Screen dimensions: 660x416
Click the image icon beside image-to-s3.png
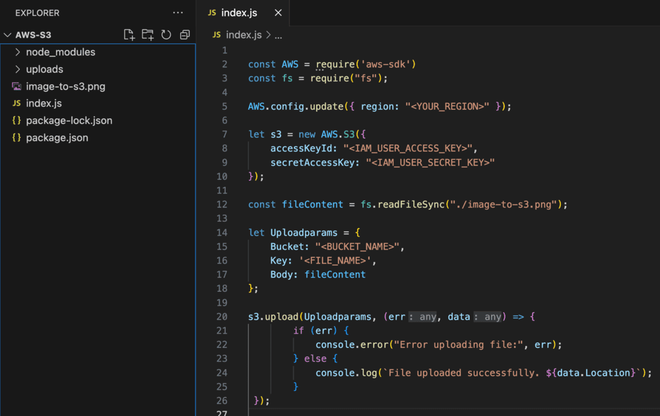(16, 86)
